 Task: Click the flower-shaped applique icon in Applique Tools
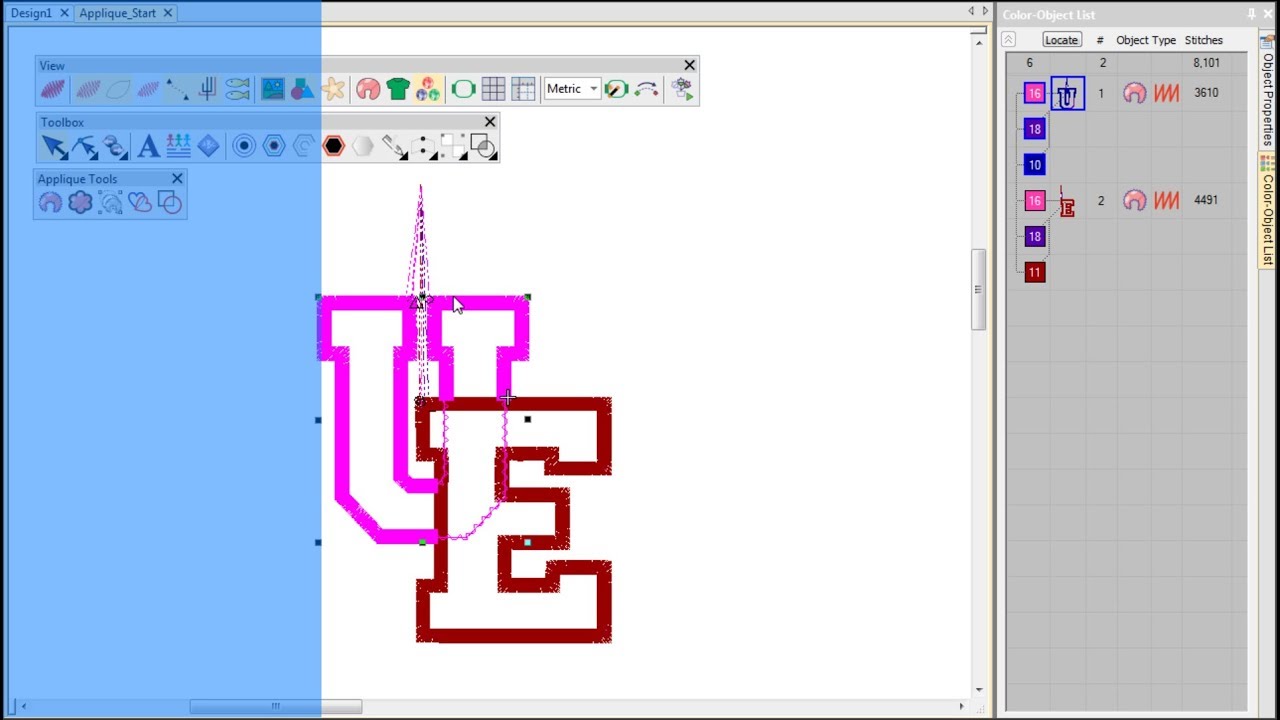(80, 203)
